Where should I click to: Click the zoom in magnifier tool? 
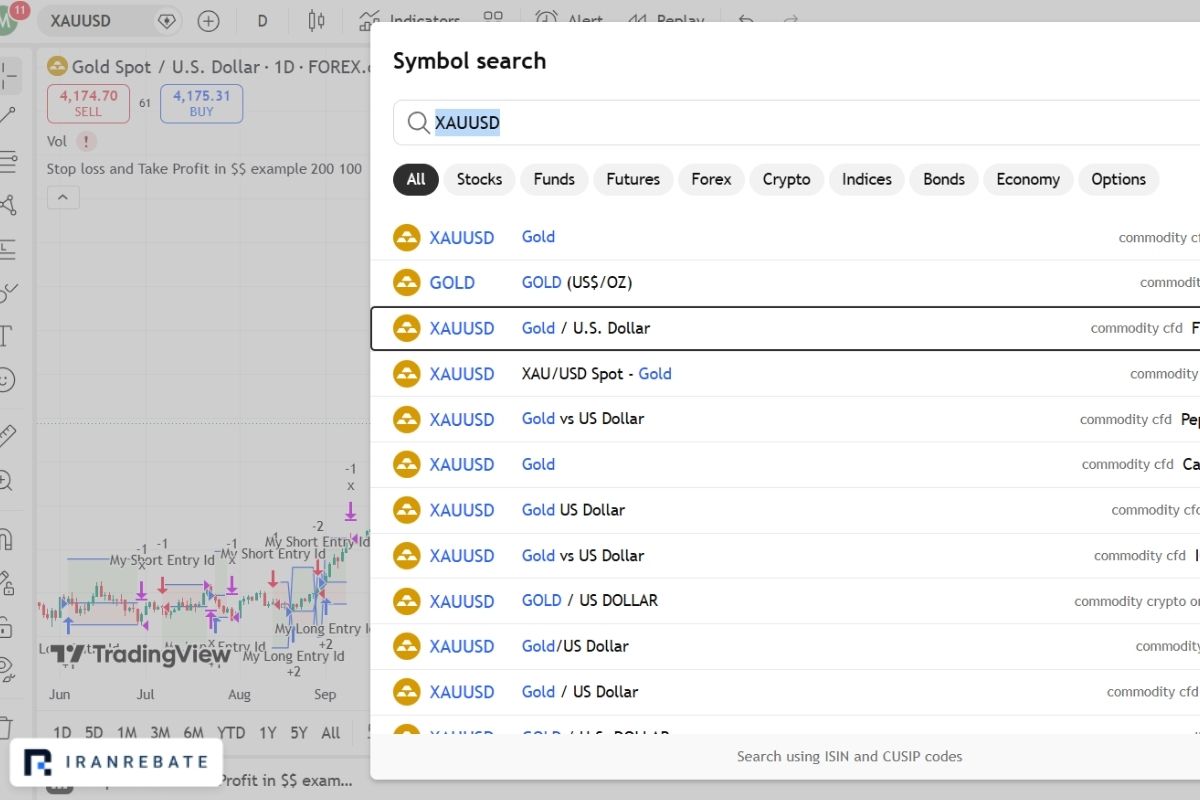tap(6, 481)
